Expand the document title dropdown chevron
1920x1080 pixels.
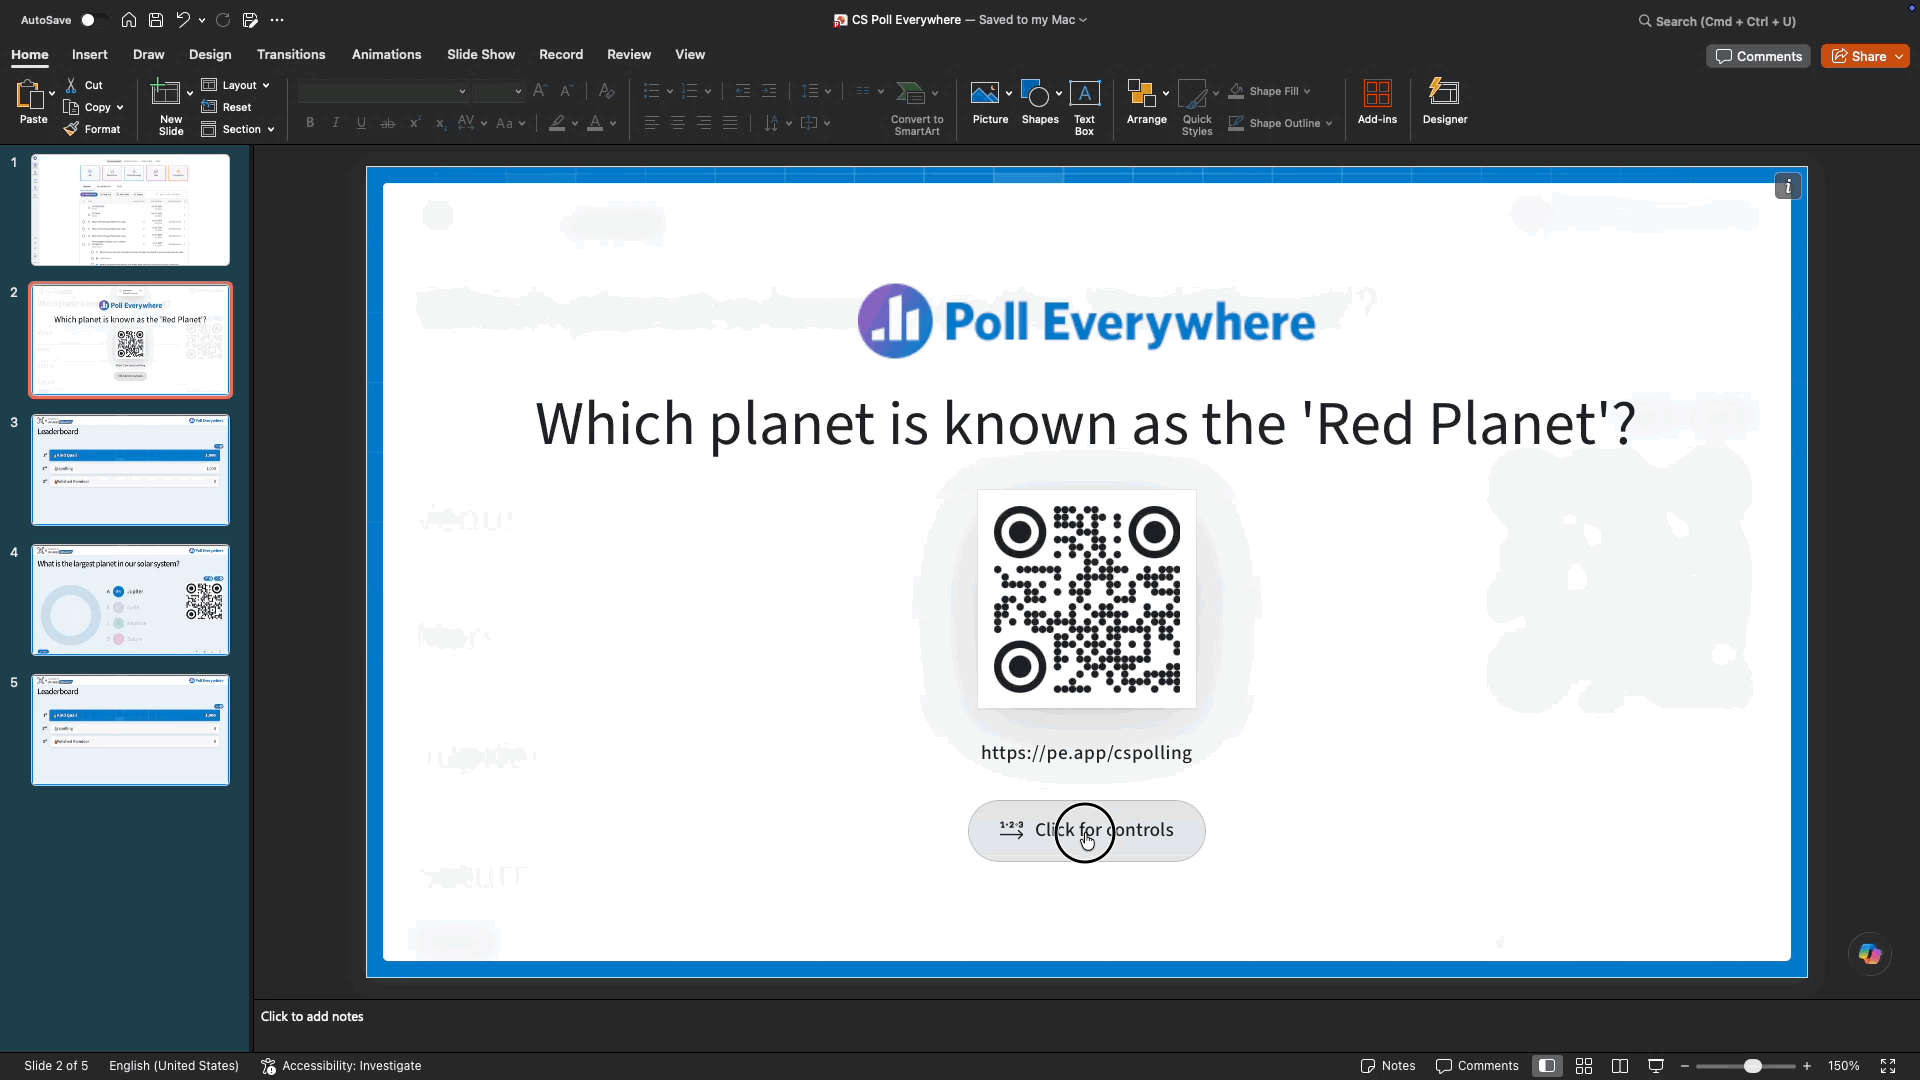(x=1083, y=20)
